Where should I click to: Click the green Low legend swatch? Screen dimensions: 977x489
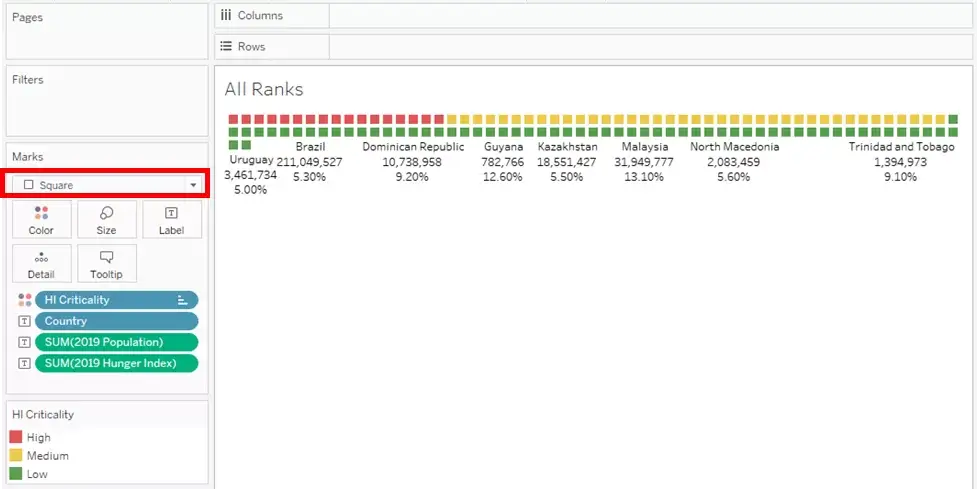[x=16, y=474]
